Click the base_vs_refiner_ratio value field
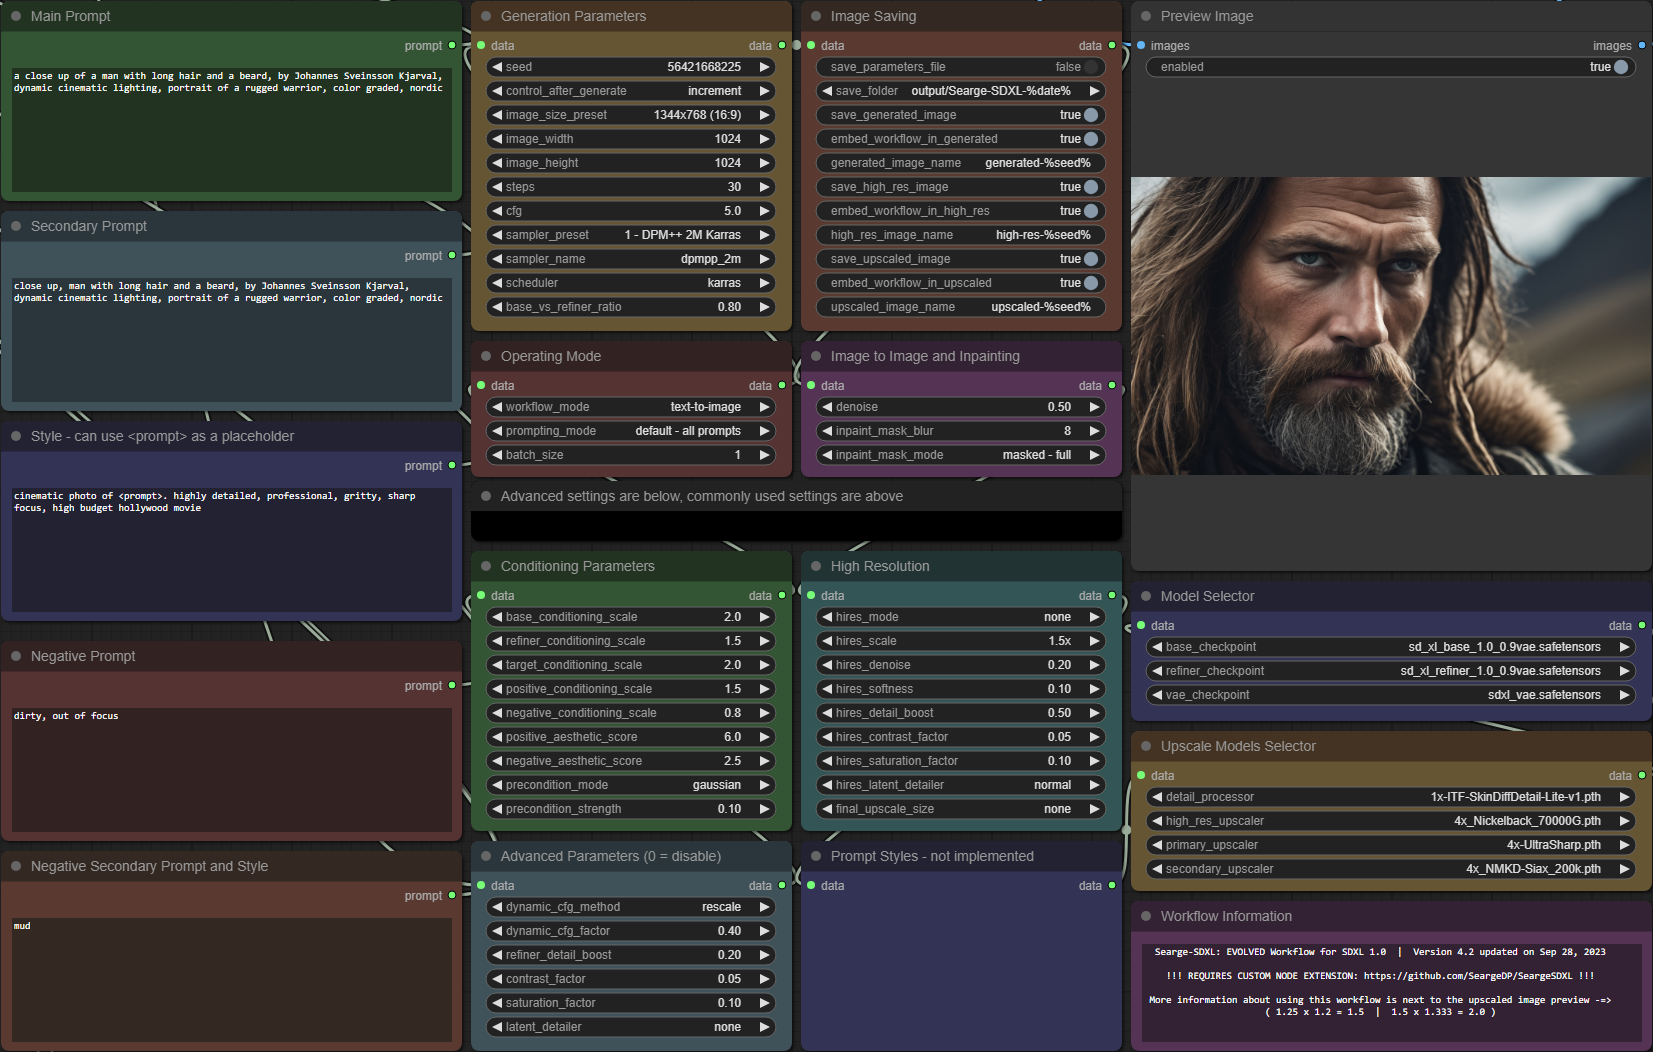1653x1052 pixels. [631, 307]
